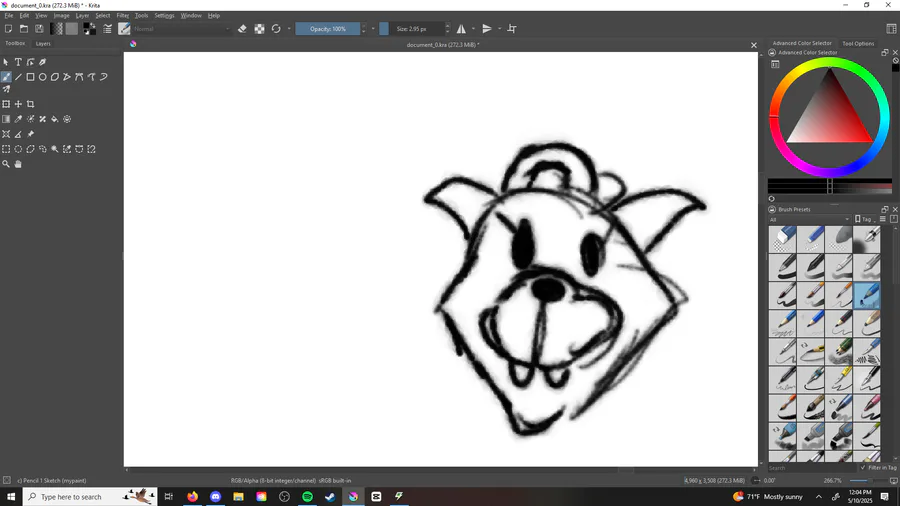Select the Ellipse shape tool
The image size is (900, 506).
pos(42,77)
